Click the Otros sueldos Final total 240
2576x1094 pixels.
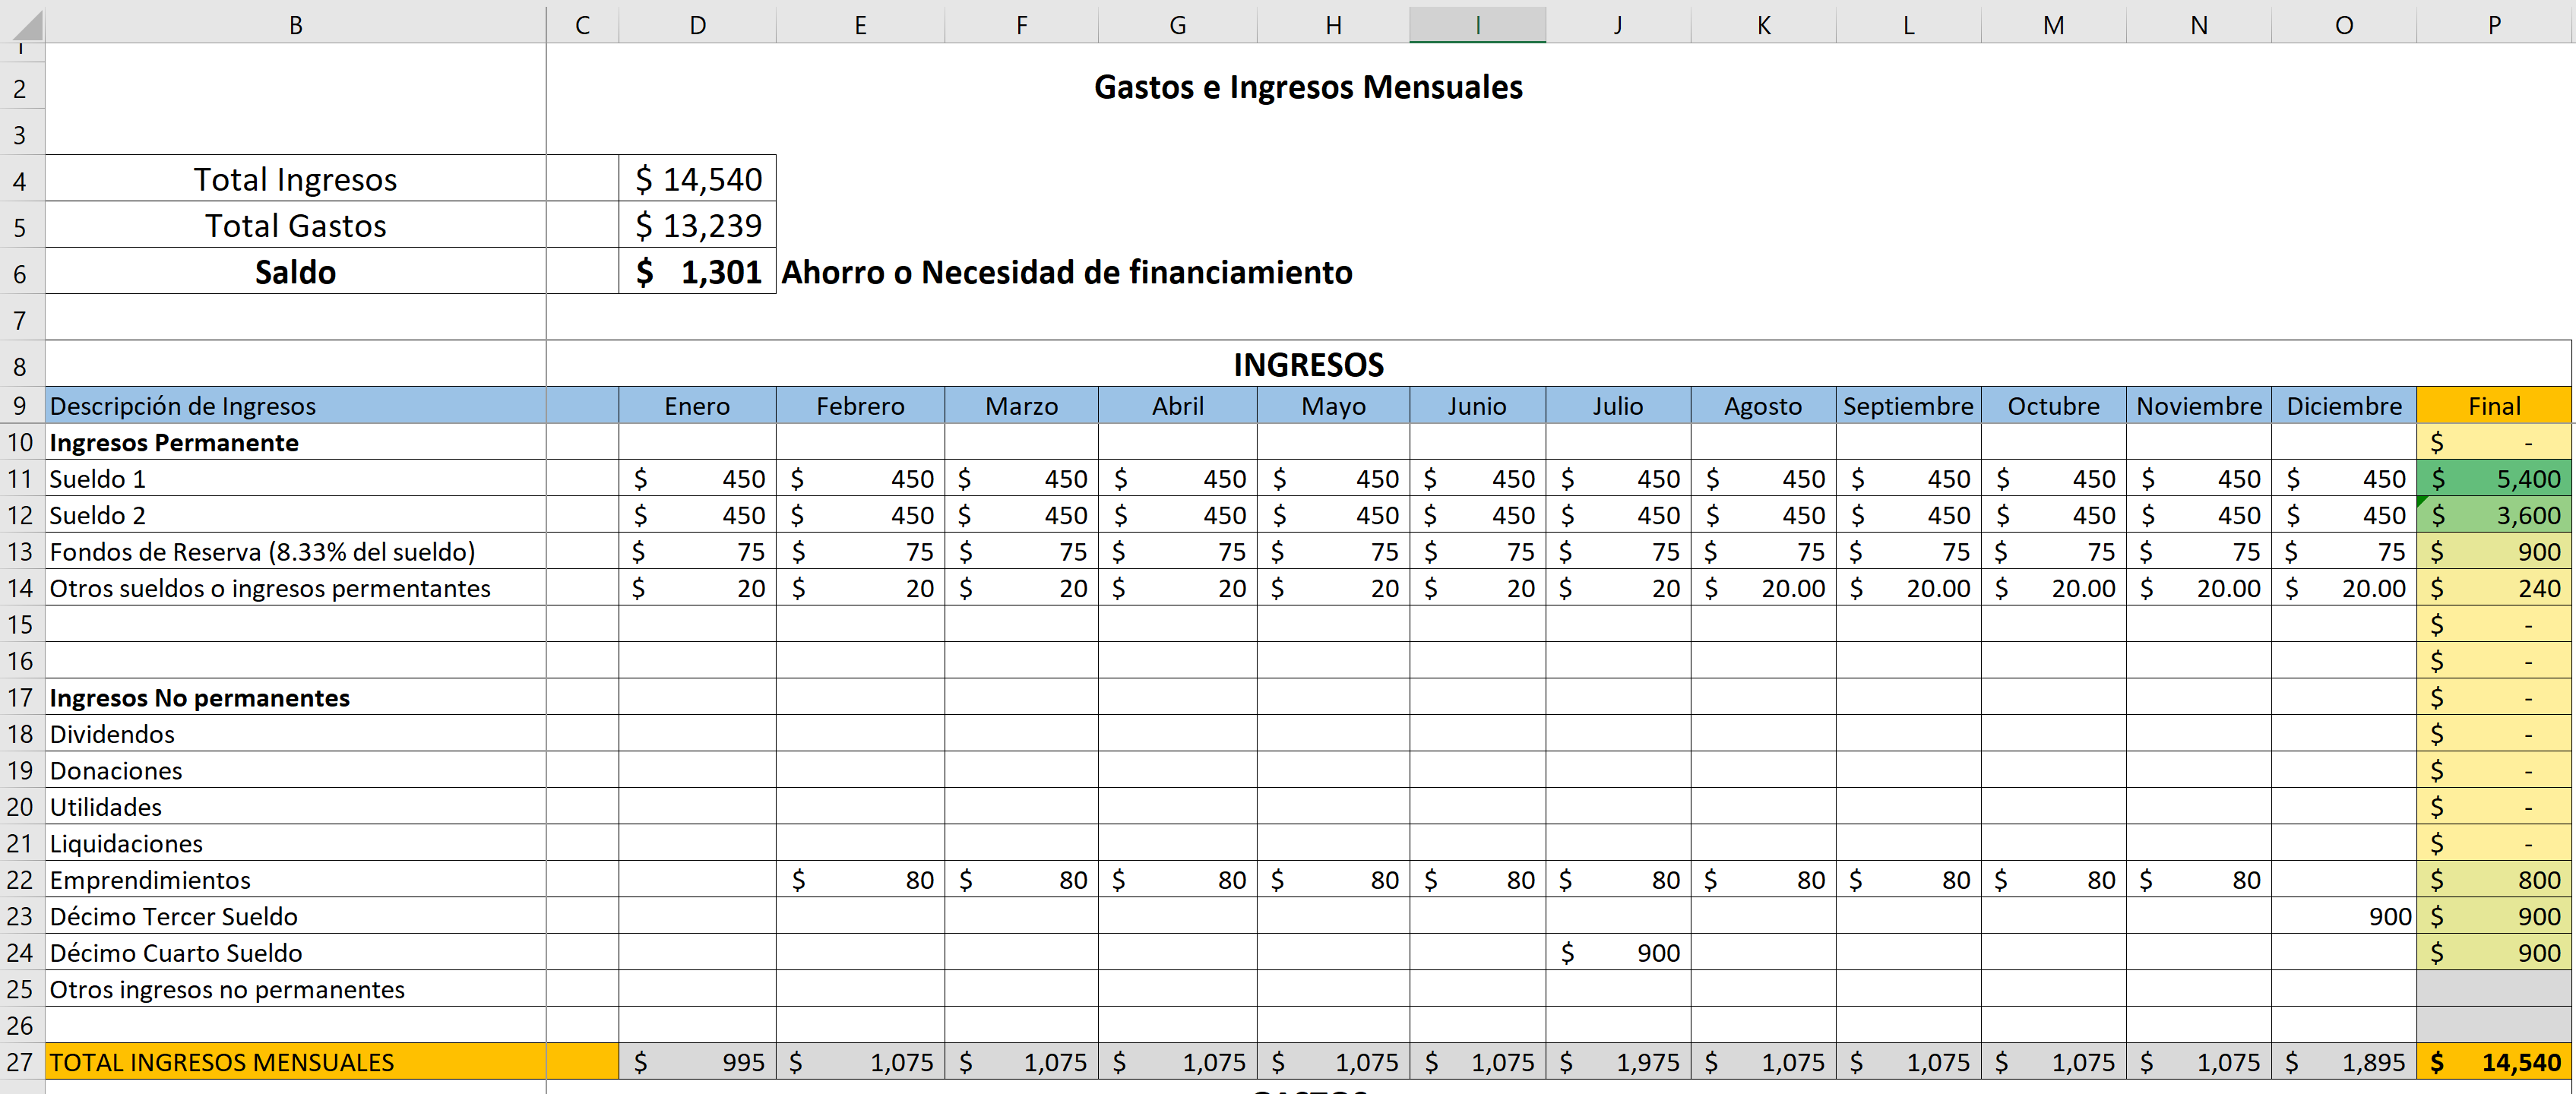click(x=2494, y=588)
